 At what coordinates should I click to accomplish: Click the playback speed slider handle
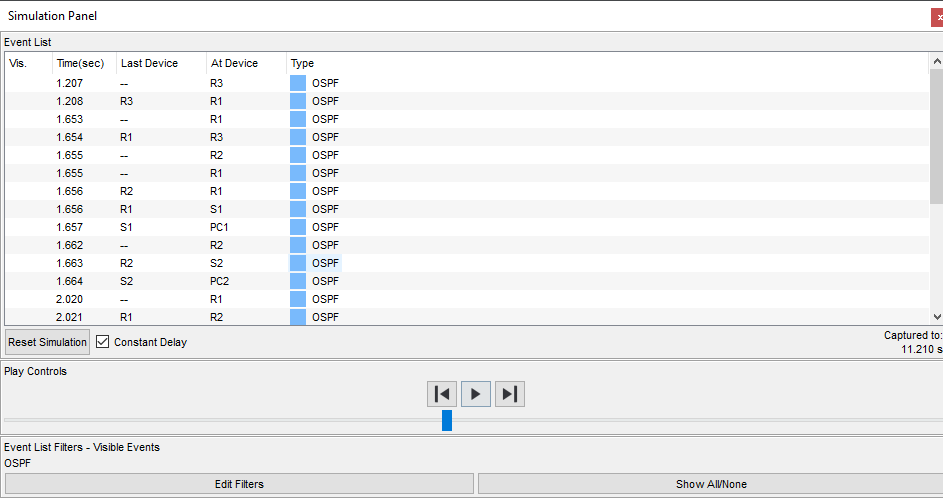447,420
